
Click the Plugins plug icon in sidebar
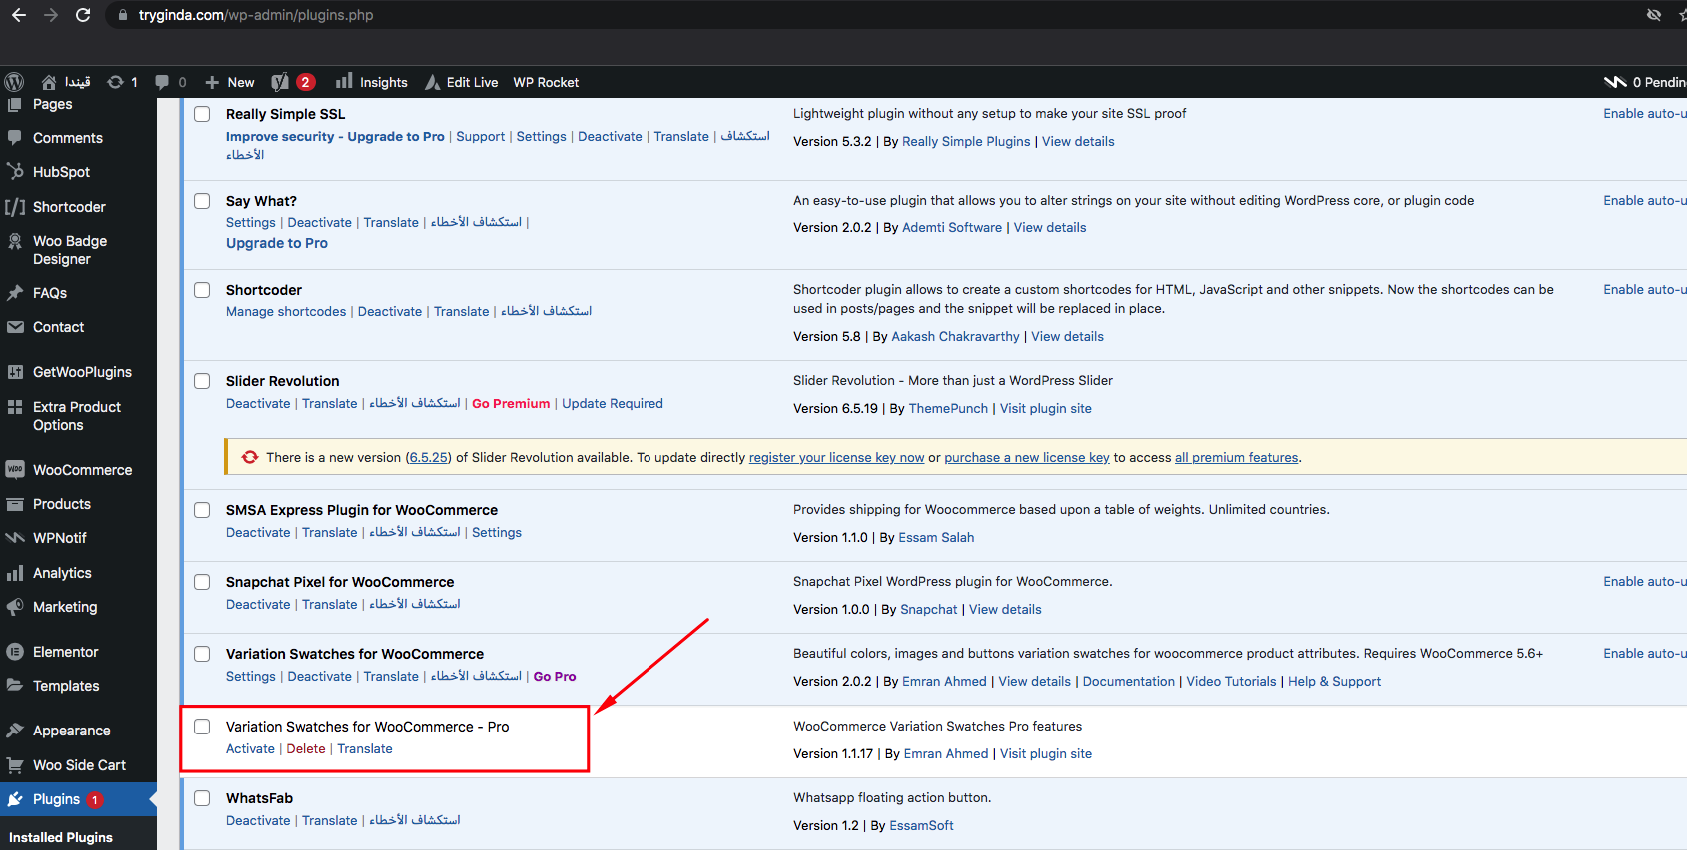pos(15,799)
